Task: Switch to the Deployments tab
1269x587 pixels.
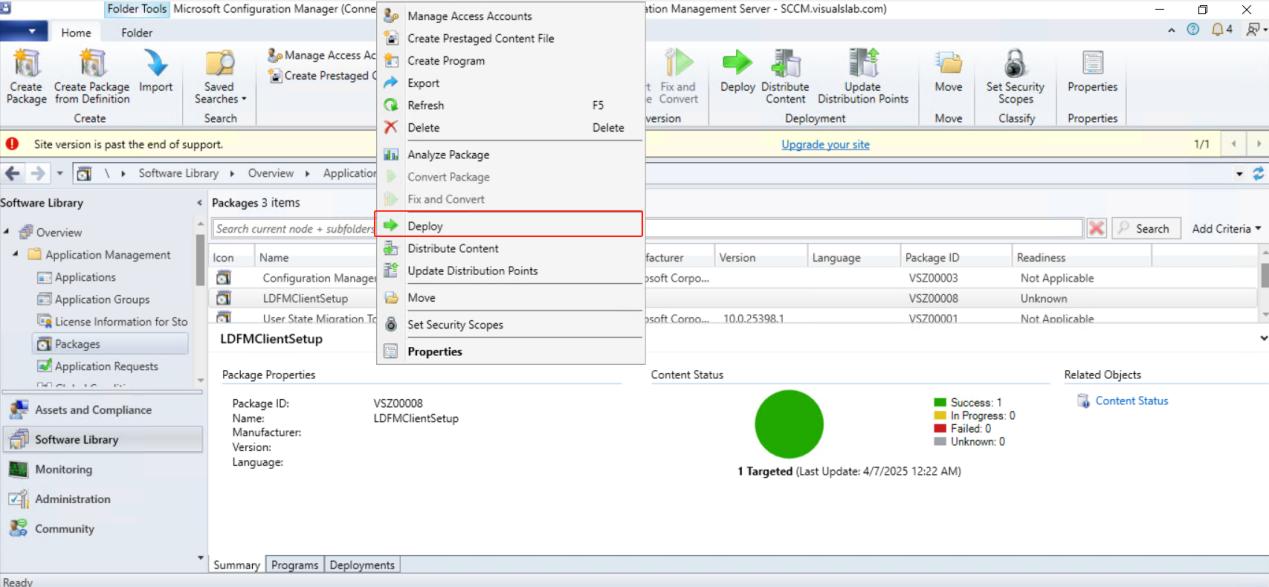Action: [x=362, y=565]
